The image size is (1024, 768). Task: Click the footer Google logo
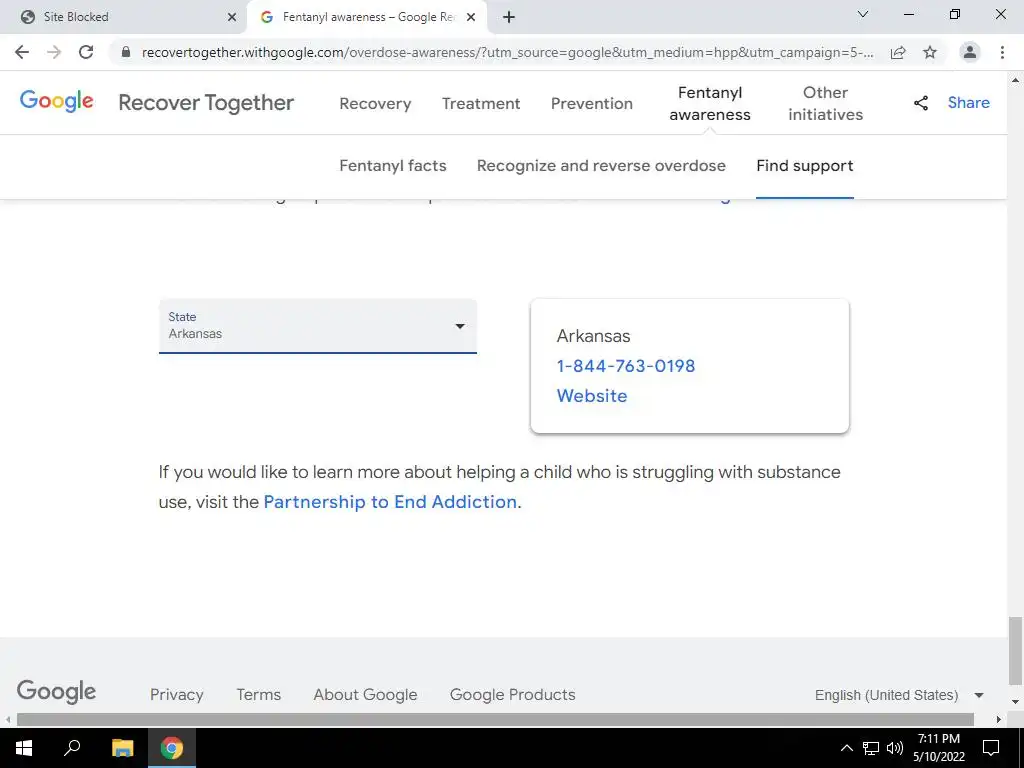pos(56,692)
